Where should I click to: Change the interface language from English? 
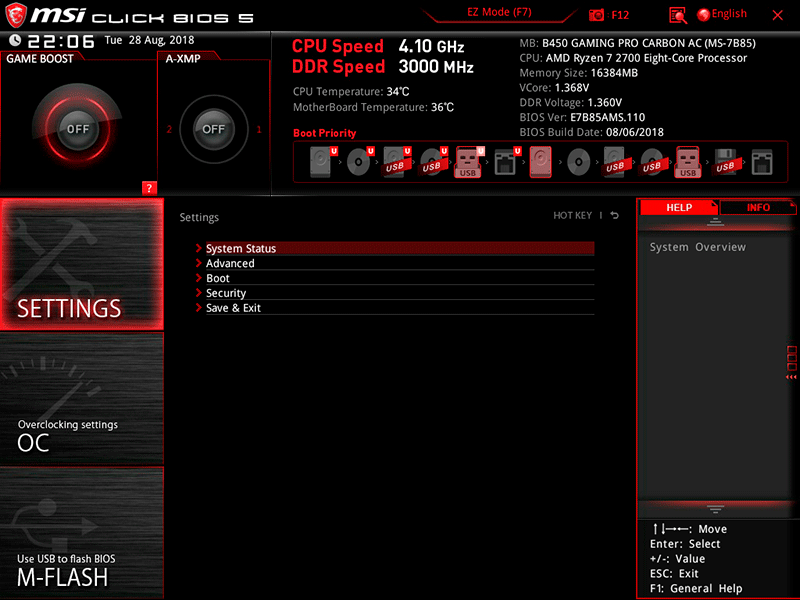coord(723,13)
